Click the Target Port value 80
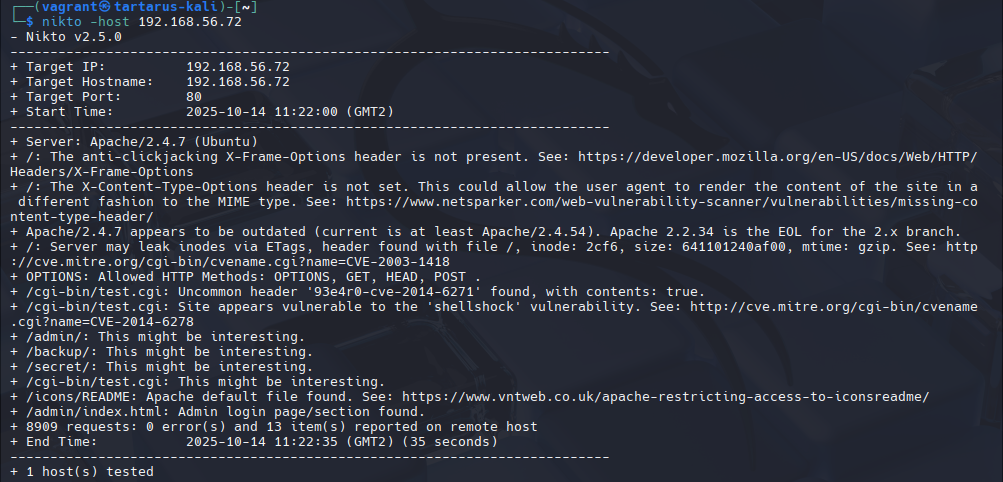The image size is (1003, 482). click(194, 97)
